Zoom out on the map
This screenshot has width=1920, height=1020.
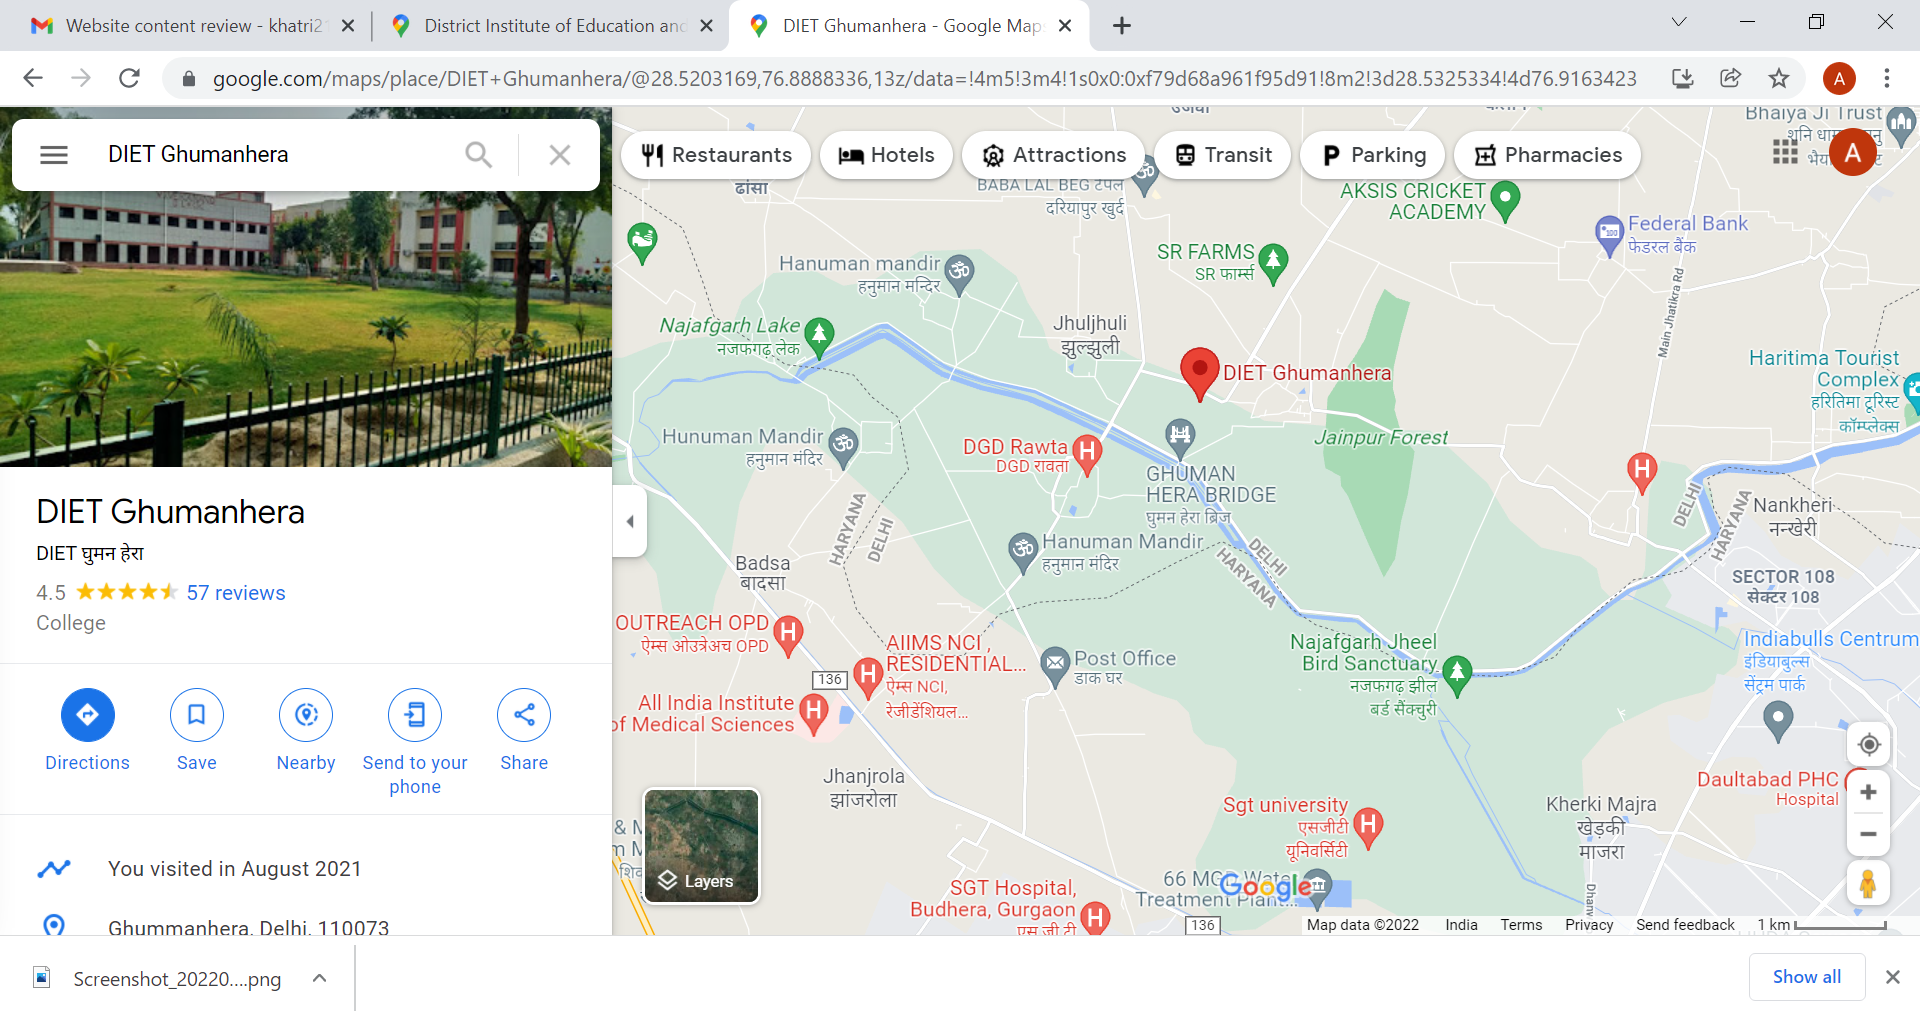tap(1868, 834)
